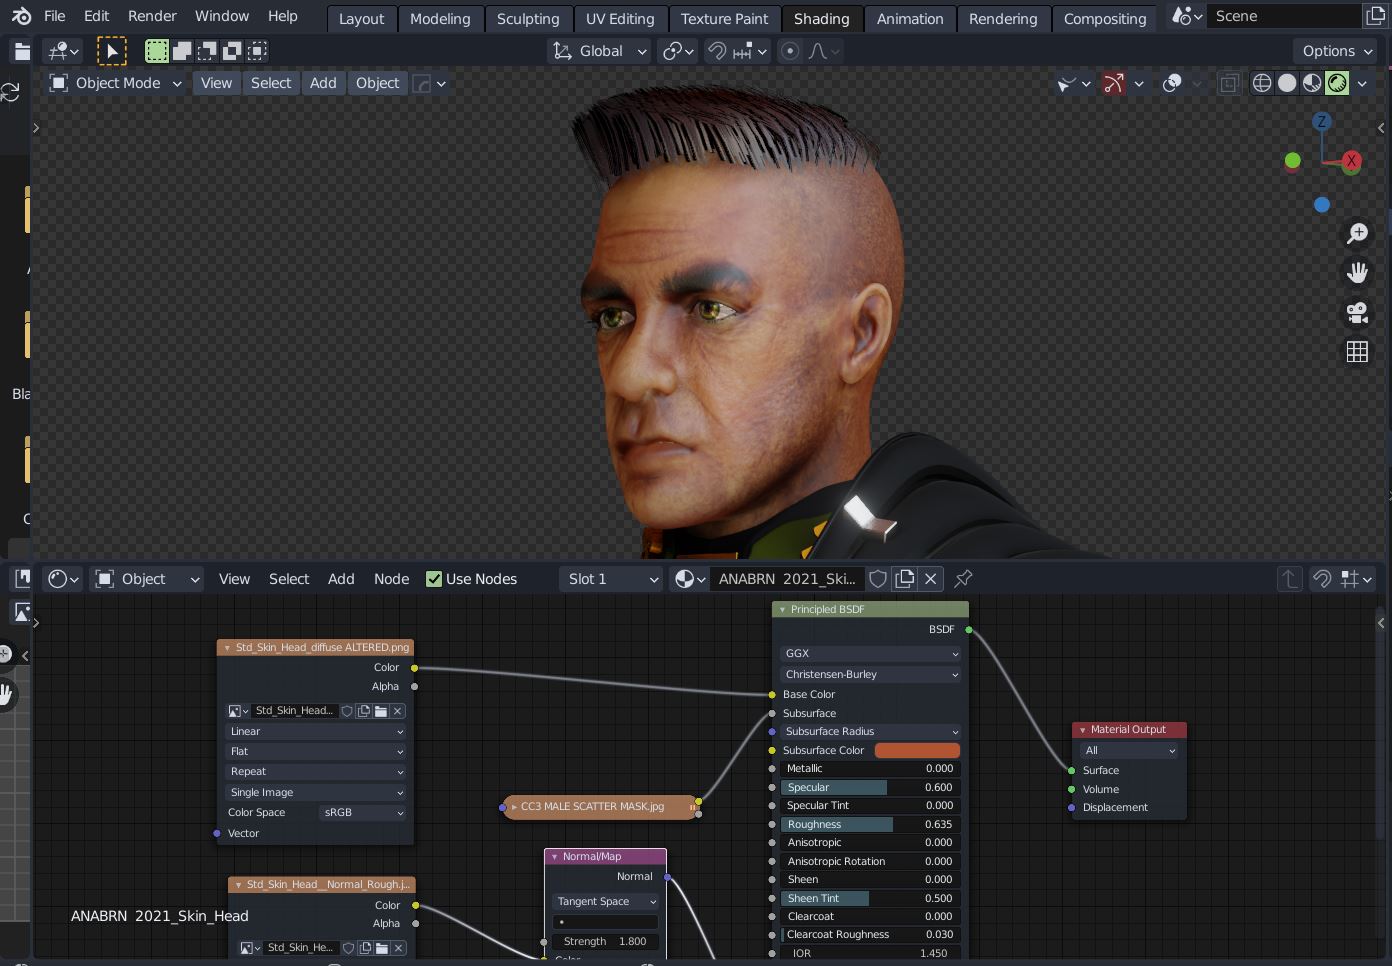Click Normal Map Strength 1.800 field
The width and height of the screenshot is (1392, 966).
coord(605,941)
